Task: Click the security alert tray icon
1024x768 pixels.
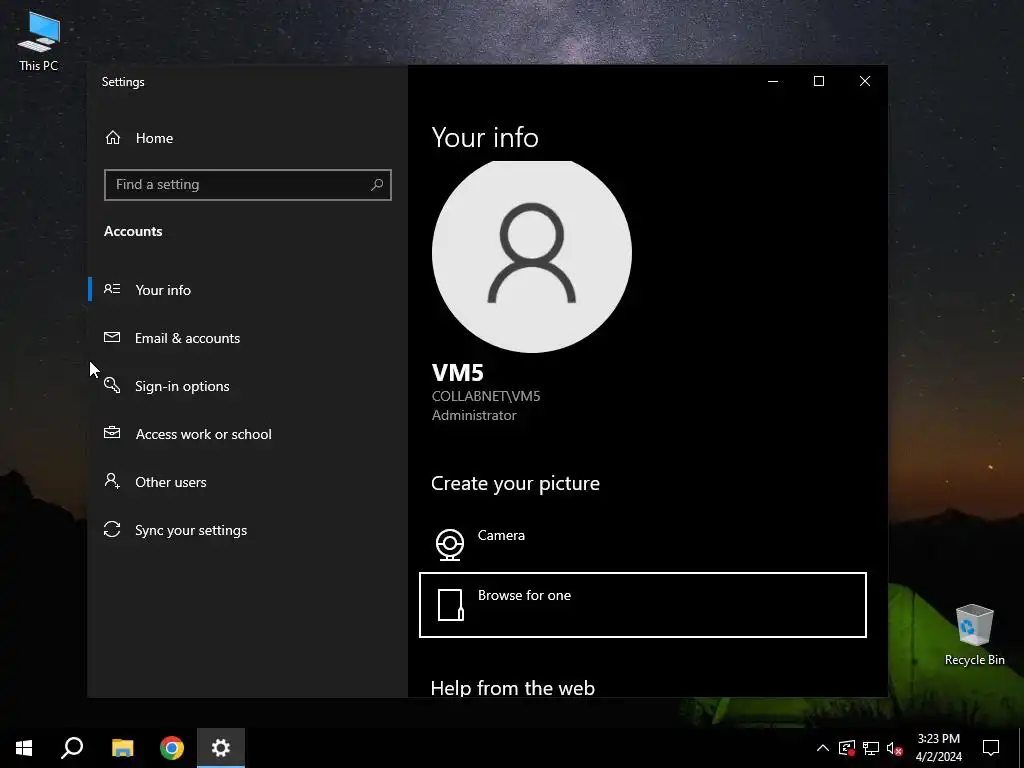Action: [847, 748]
